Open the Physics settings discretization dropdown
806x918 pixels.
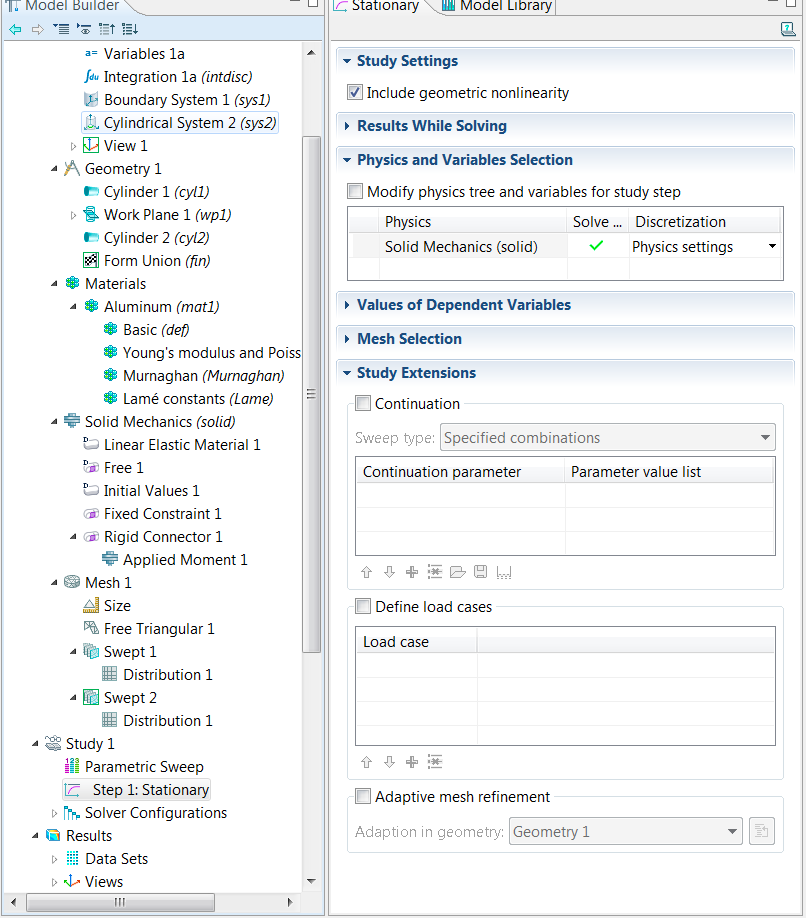pos(771,247)
